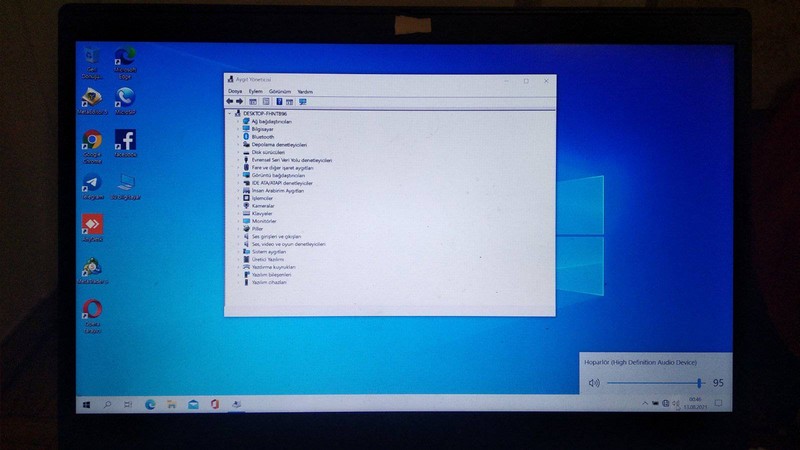Mute speaker via volume flyout speaker icon
Viewport: 800px width, 450px height.
(594, 383)
